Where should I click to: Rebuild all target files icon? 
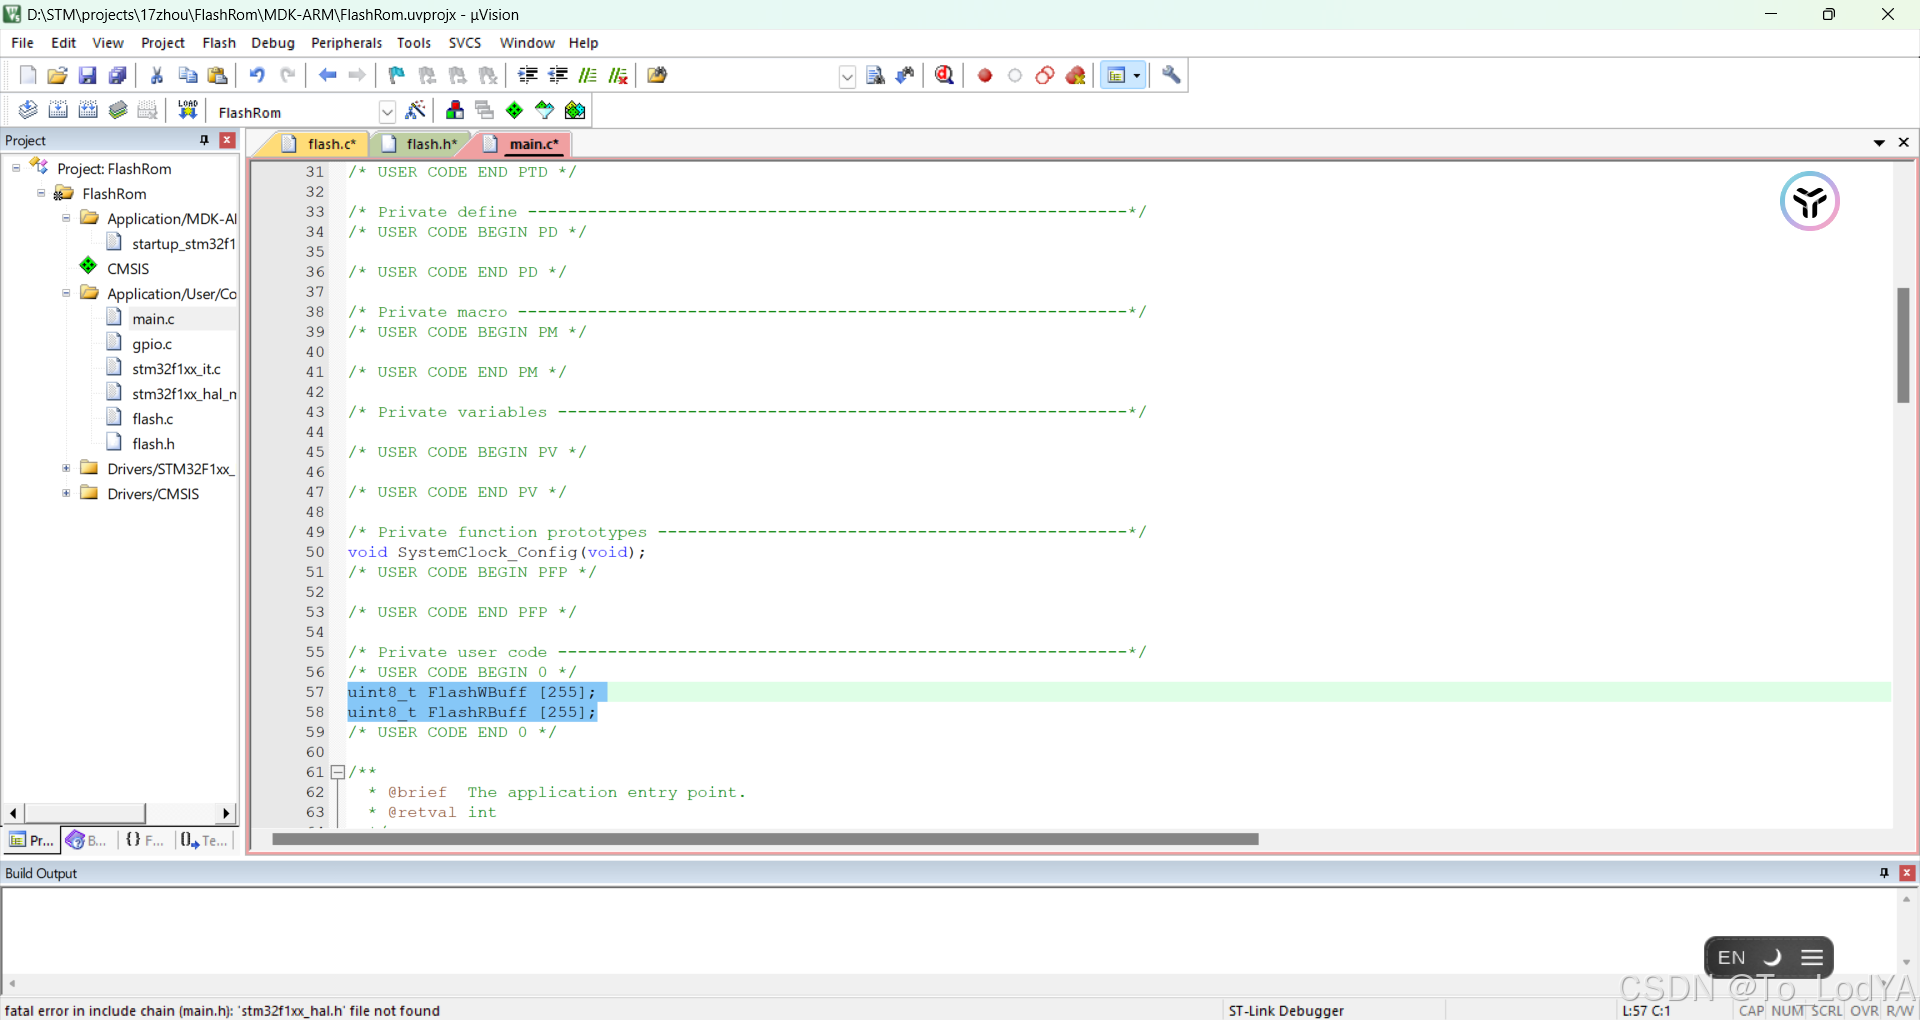(x=88, y=110)
